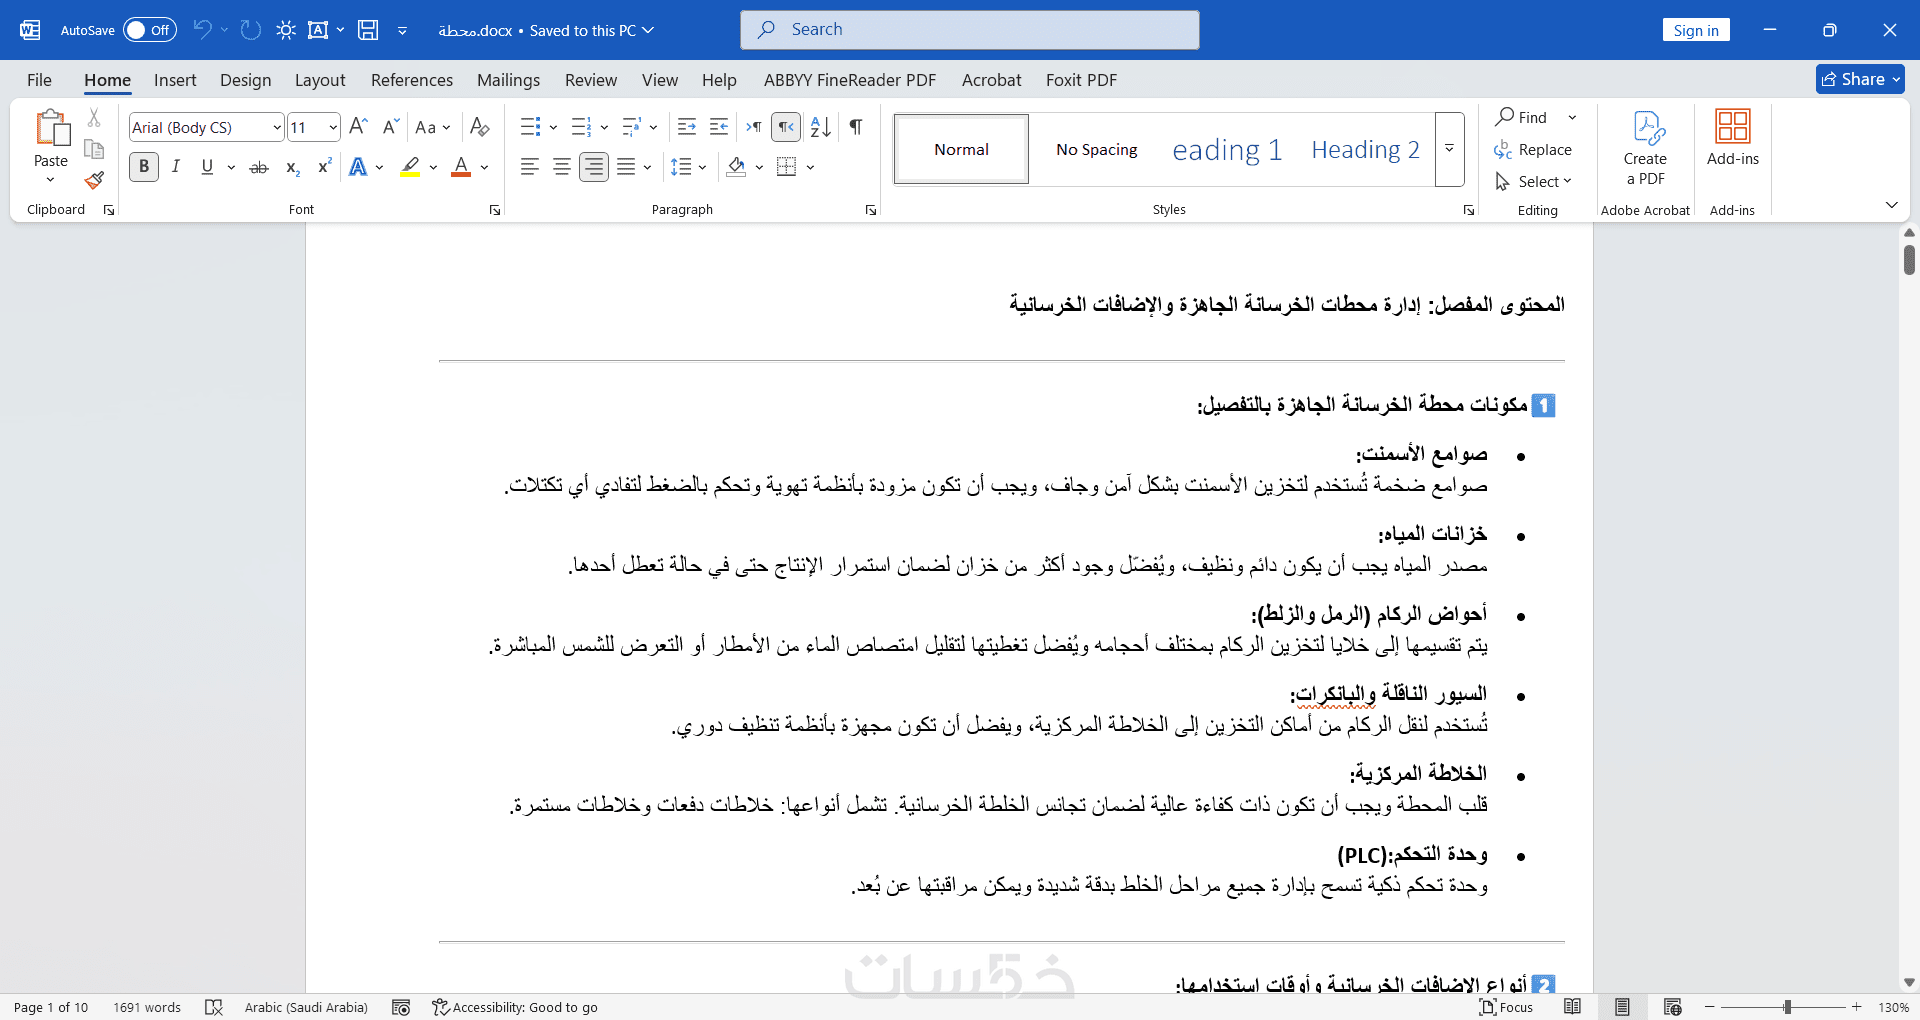Viewport: 1920px width, 1020px height.
Task: Toggle Bold formatting
Action: [x=144, y=167]
